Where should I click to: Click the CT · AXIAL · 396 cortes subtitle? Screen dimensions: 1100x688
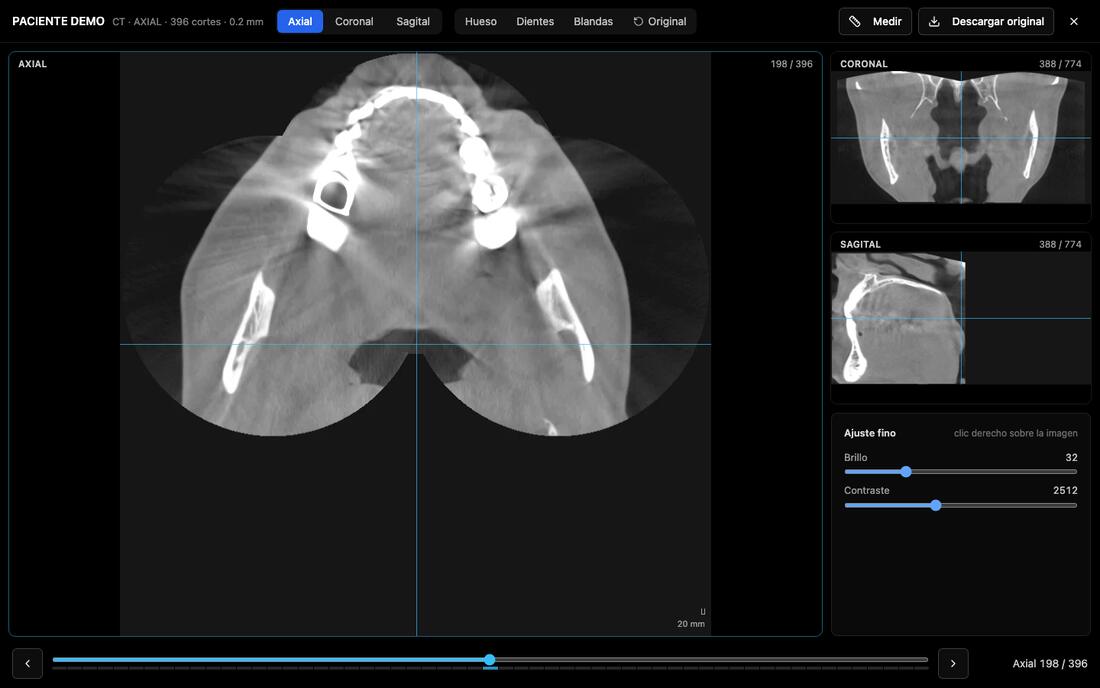(188, 22)
